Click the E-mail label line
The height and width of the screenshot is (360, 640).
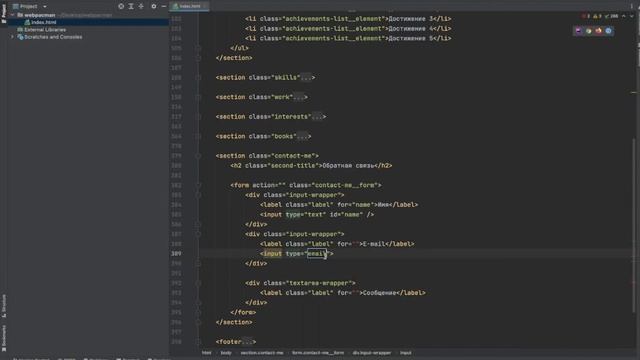coord(337,244)
